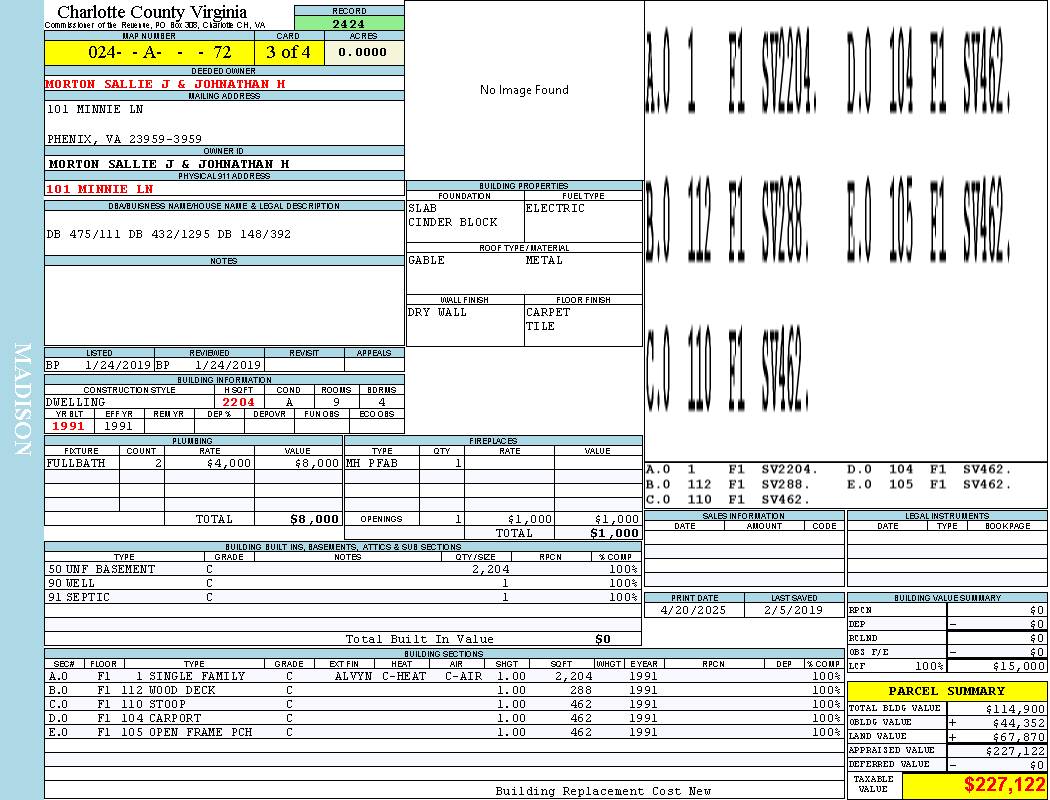Select construction style DWELLING

pos(76,402)
